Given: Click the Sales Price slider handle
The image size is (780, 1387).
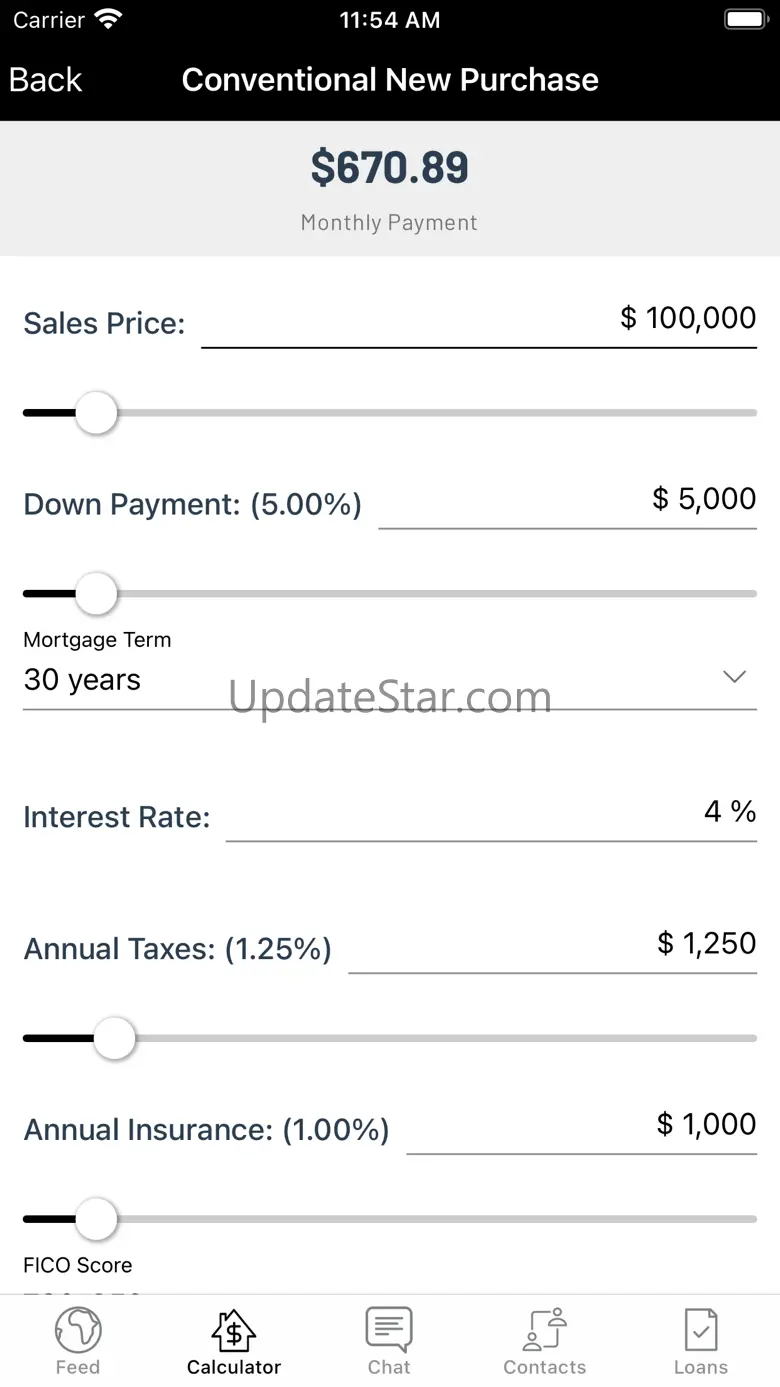Looking at the screenshot, I should coord(97,413).
